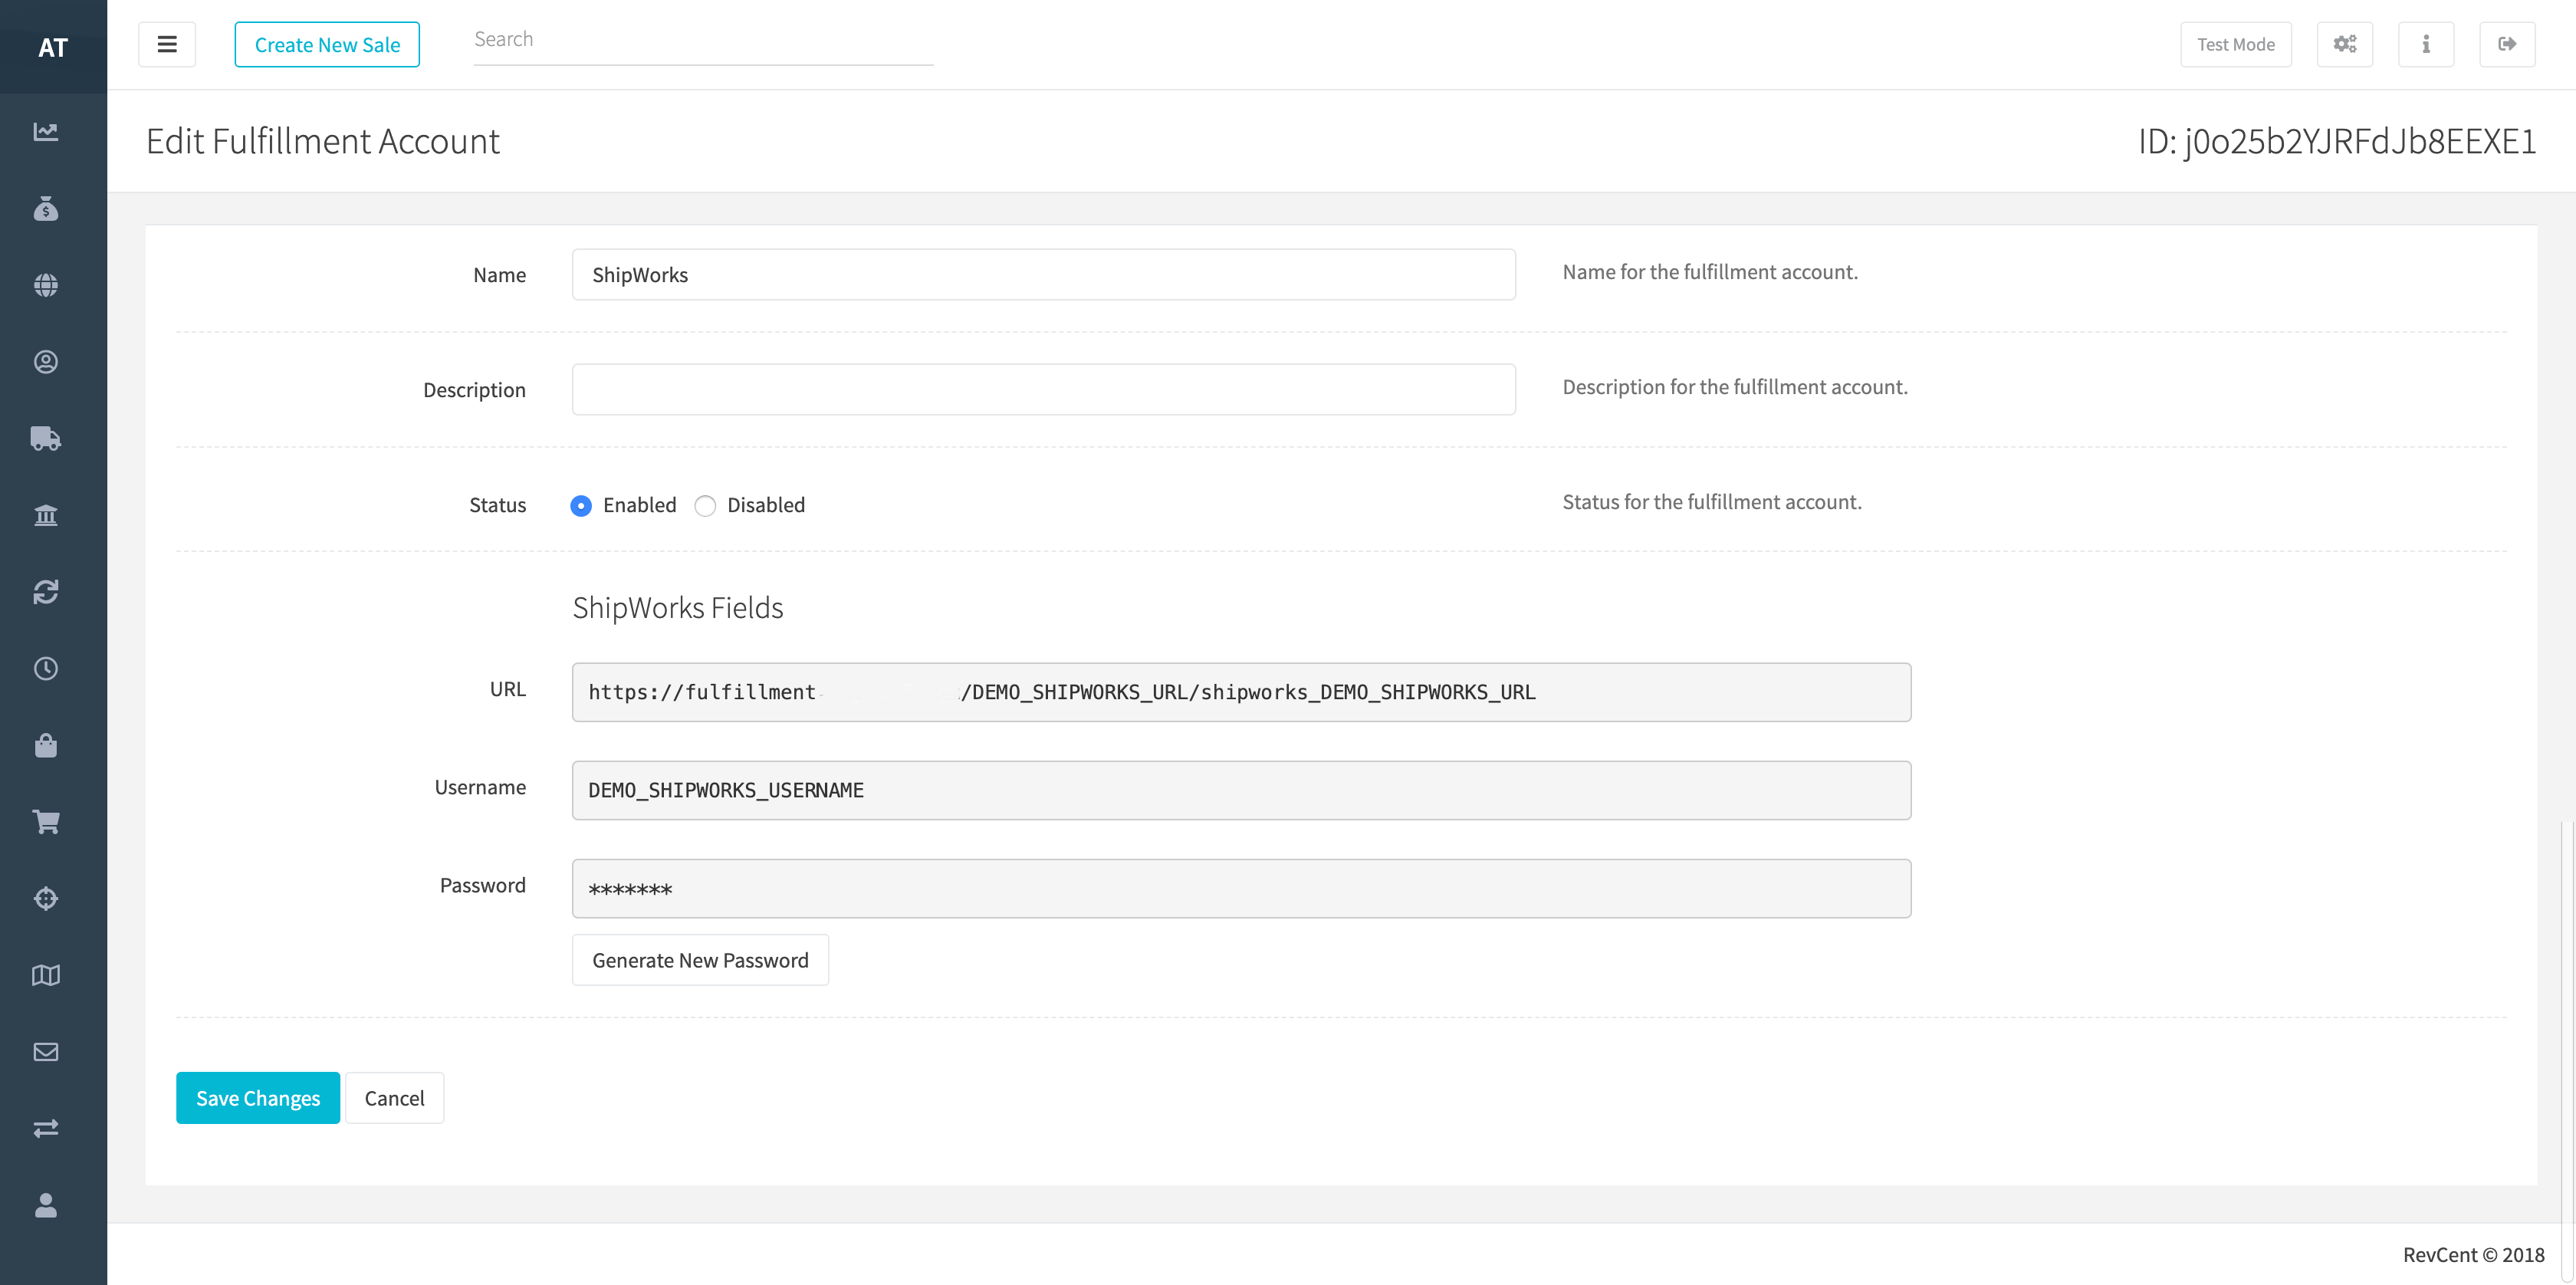Click the clock history sidebar icon
Image resolution: width=2576 pixels, height=1285 pixels.
[46, 668]
